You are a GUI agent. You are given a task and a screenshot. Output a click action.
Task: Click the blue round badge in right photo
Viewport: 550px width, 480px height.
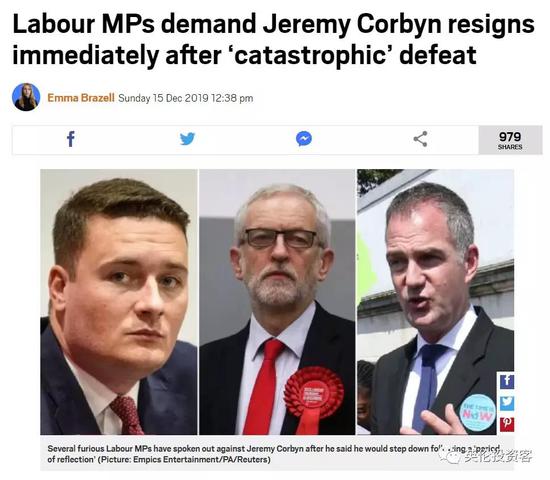[477, 413]
